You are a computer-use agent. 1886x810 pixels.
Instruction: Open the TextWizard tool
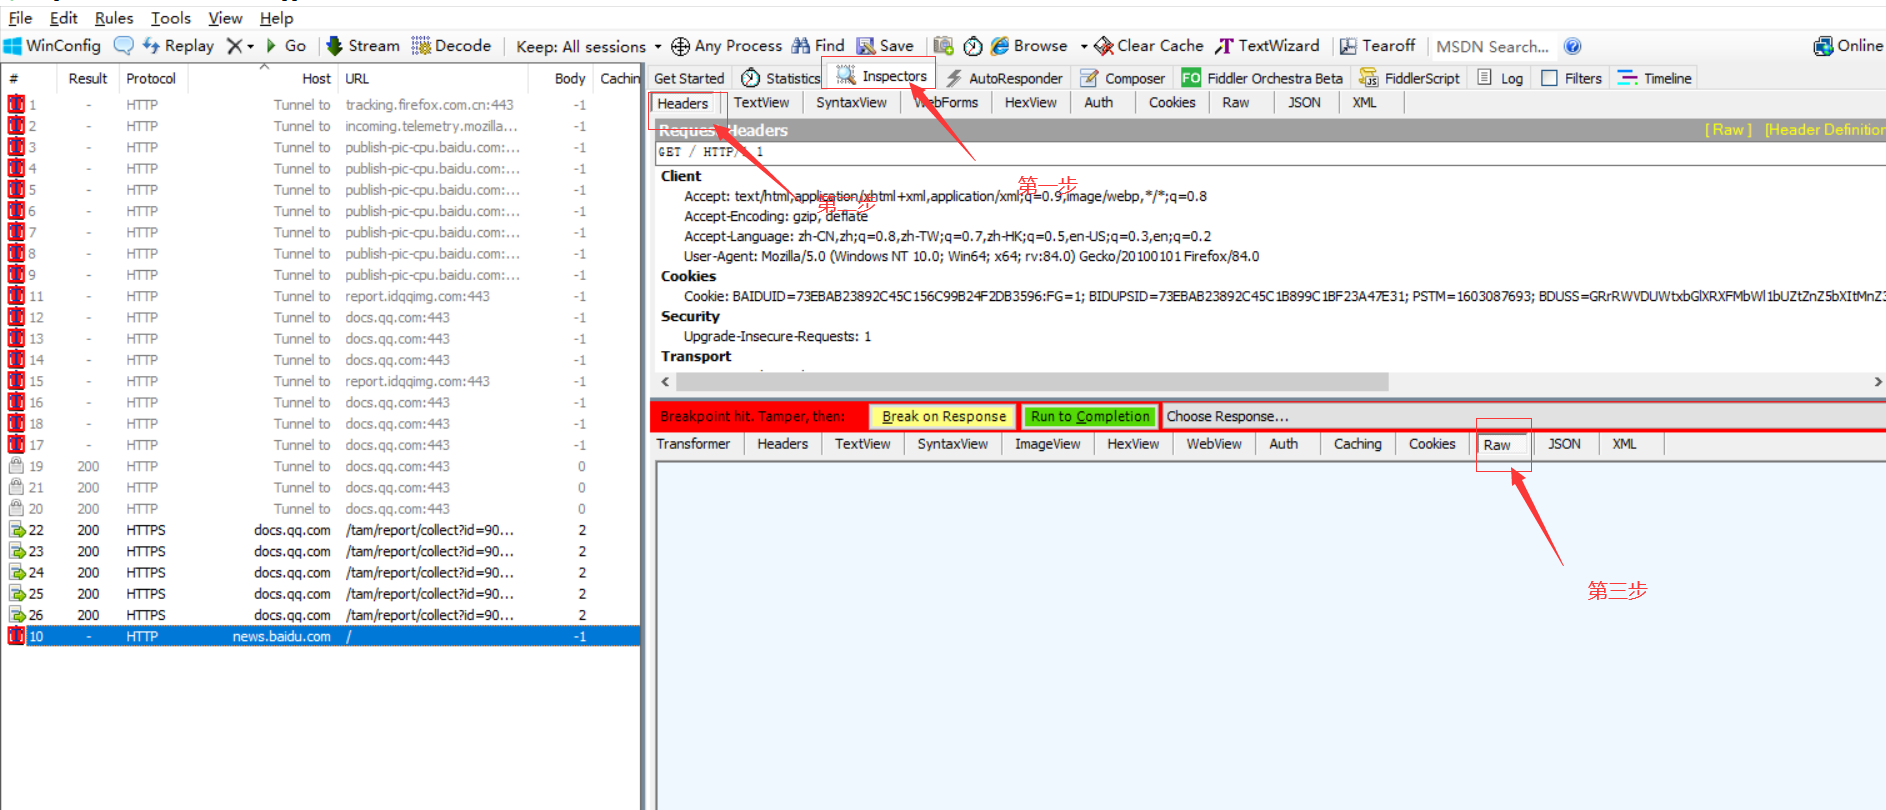(x=1267, y=46)
